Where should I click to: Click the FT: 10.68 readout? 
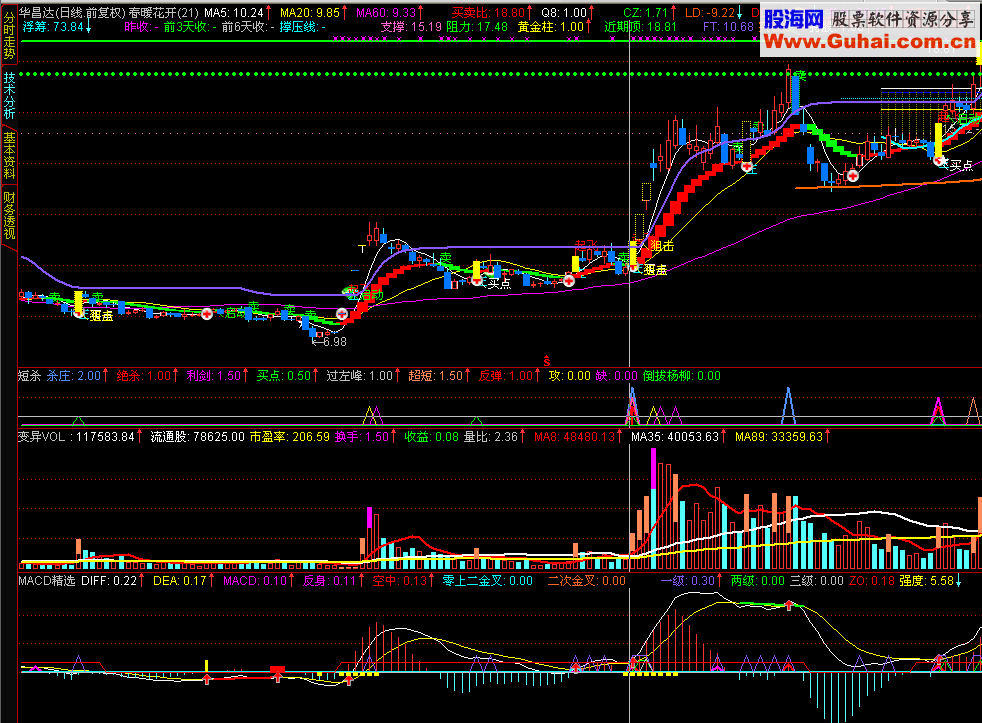point(728,27)
